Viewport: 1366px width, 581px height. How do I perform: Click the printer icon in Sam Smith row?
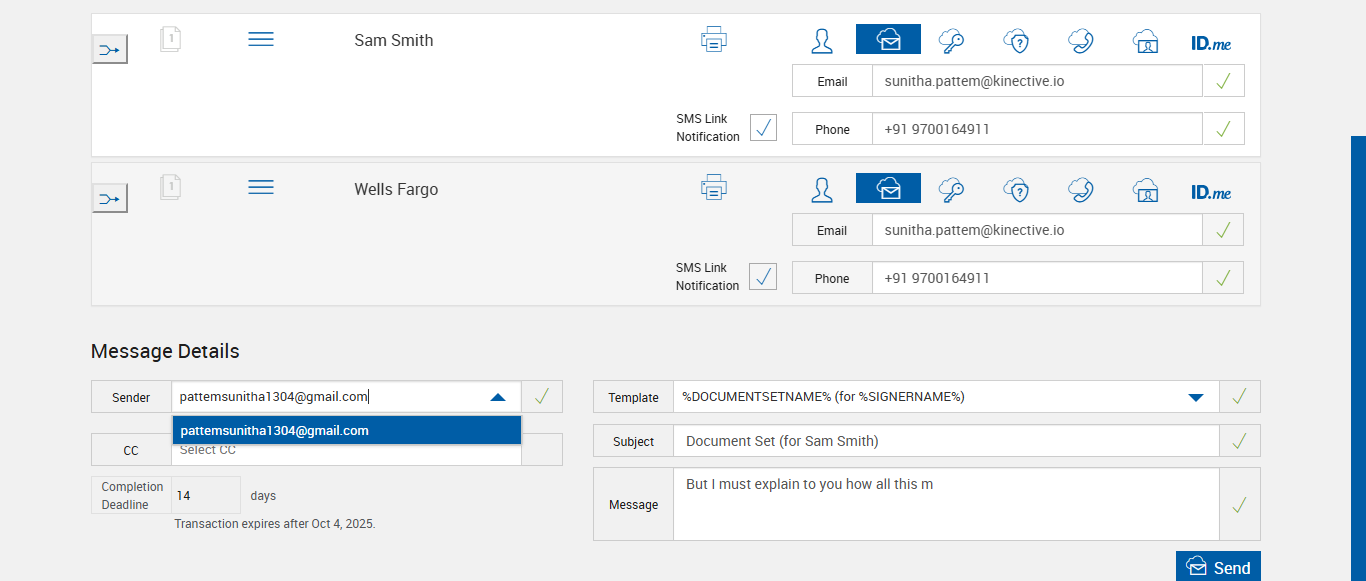click(713, 40)
